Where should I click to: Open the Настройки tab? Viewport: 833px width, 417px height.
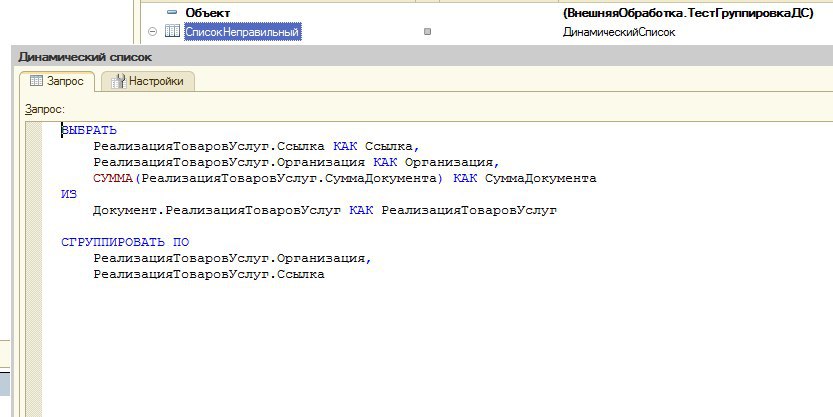click(148, 81)
